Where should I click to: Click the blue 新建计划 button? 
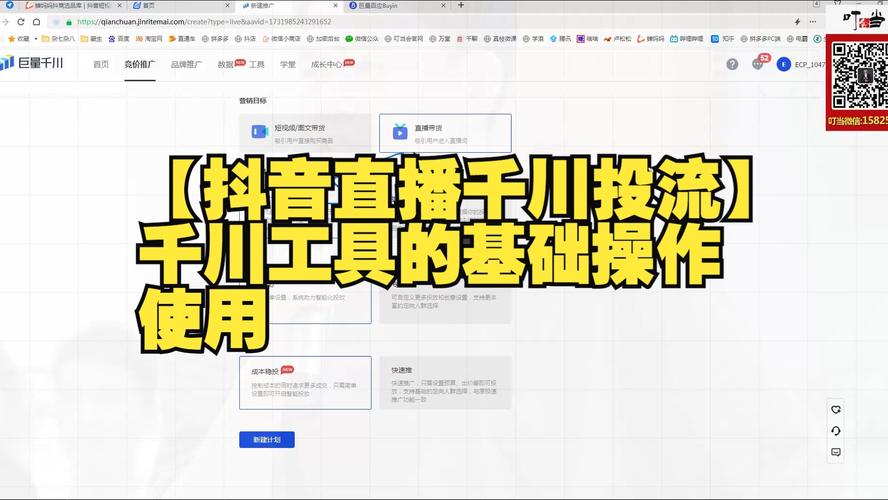coord(267,439)
